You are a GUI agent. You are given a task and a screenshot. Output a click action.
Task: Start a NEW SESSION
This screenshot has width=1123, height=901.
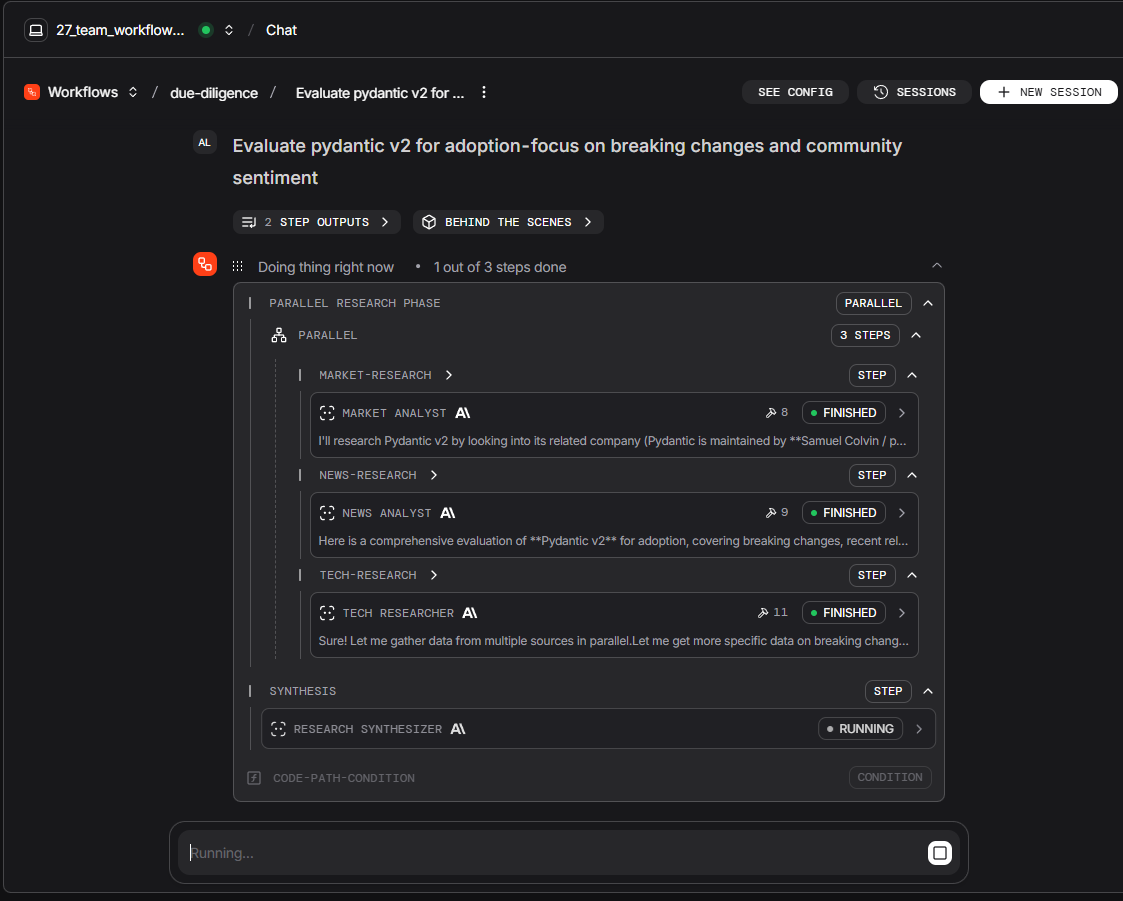pyautogui.click(x=1049, y=92)
